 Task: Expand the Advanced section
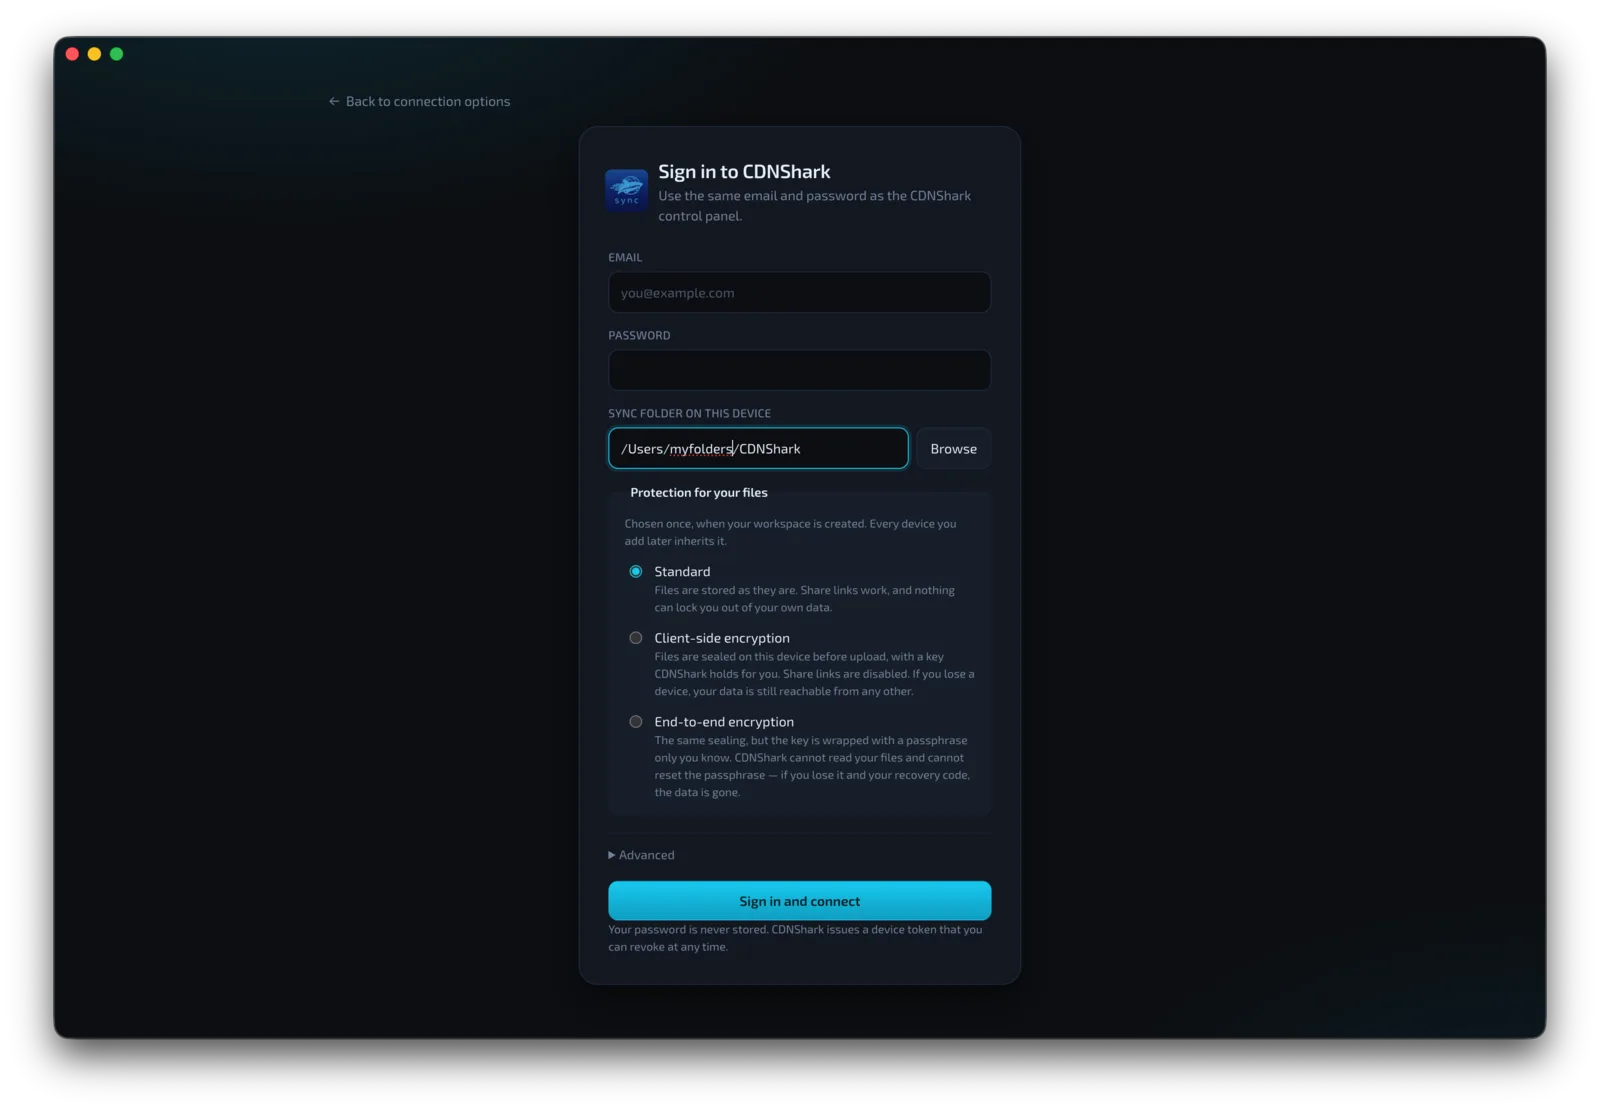[x=641, y=855]
